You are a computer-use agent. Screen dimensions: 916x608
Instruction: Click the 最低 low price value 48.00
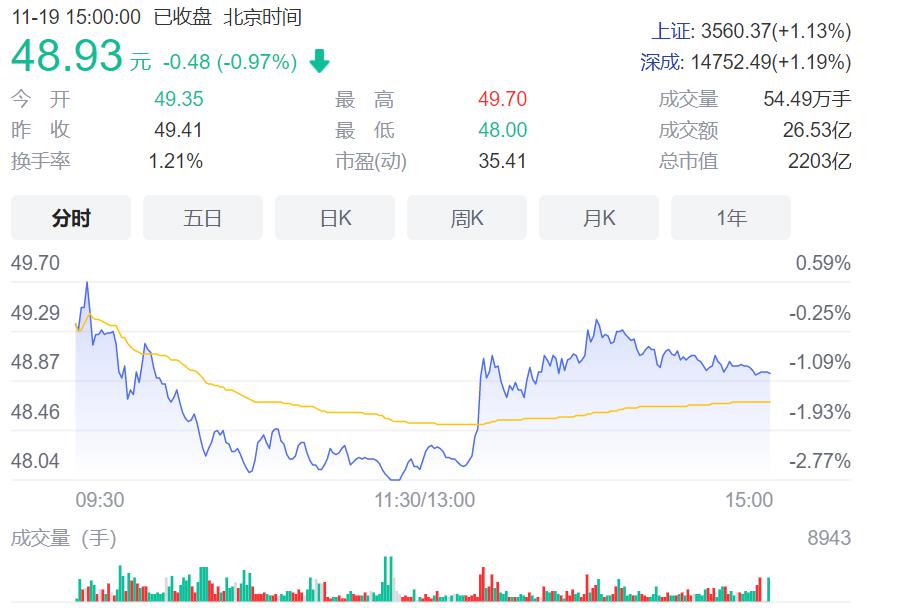pos(502,130)
